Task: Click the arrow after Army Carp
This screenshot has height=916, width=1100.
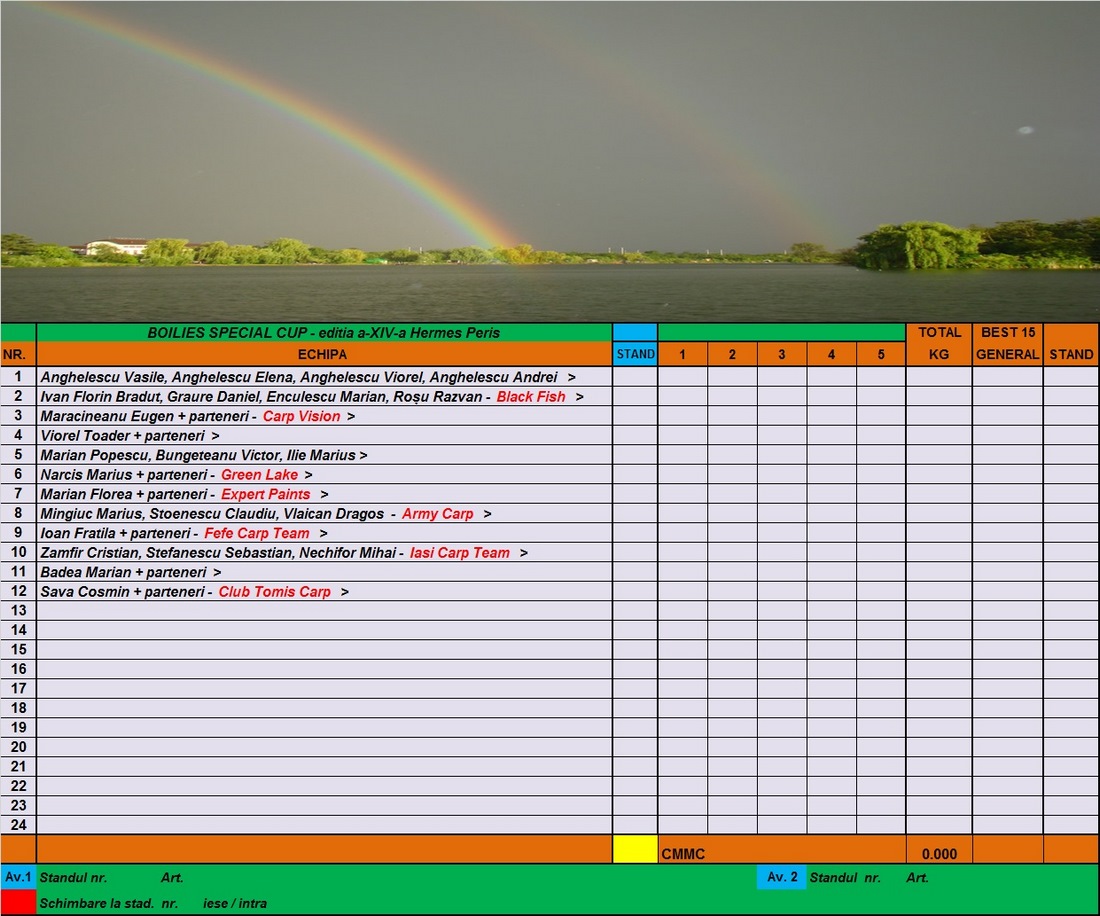Action: pos(487,514)
